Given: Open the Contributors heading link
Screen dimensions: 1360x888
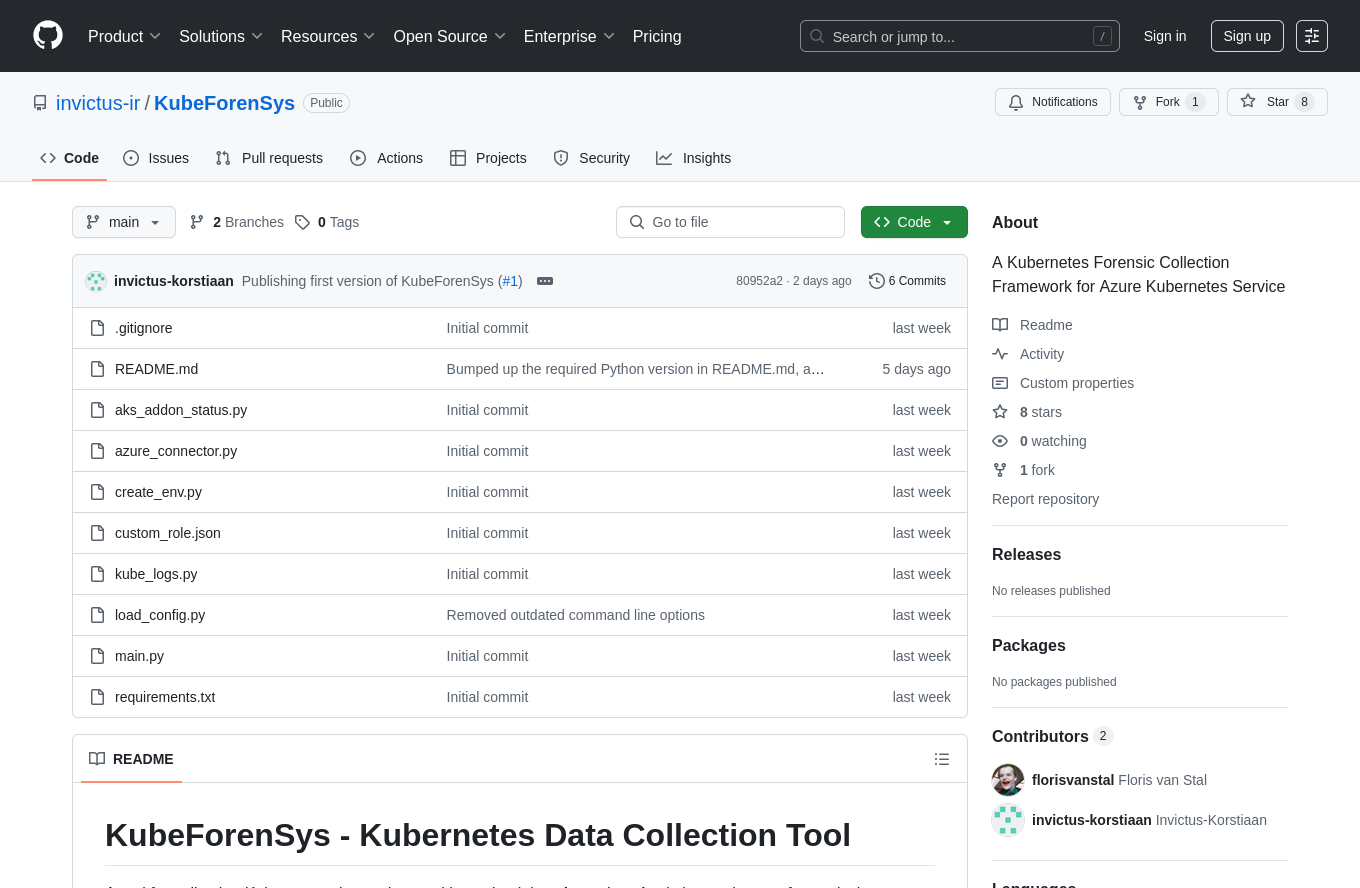Looking at the screenshot, I should tap(1052, 736).
